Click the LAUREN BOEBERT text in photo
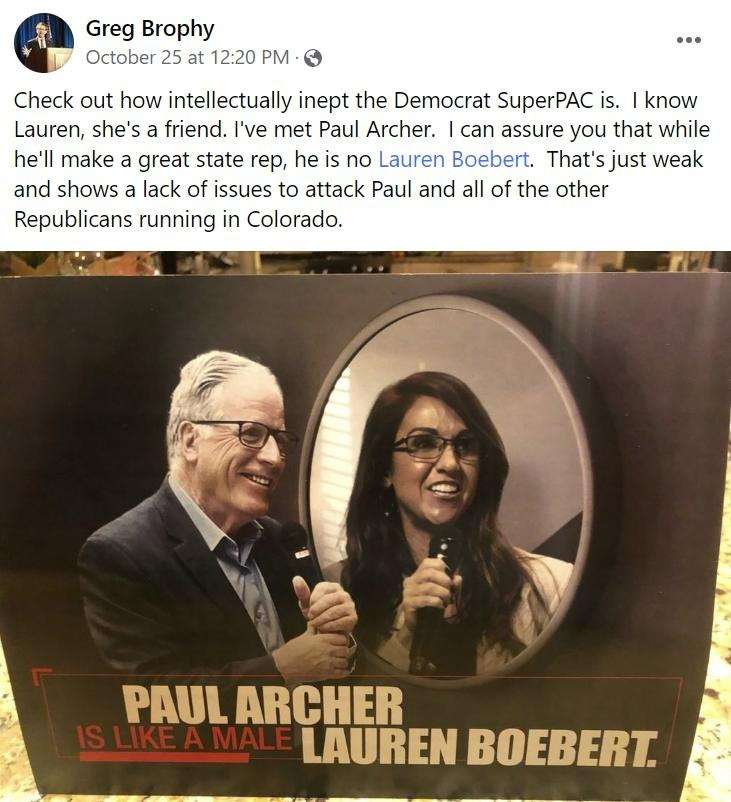This screenshot has height=802, width=731. 478,747
